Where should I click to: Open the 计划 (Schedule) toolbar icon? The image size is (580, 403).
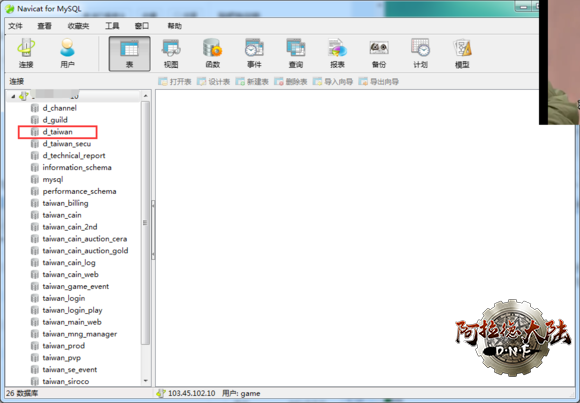tap(421, 53)
